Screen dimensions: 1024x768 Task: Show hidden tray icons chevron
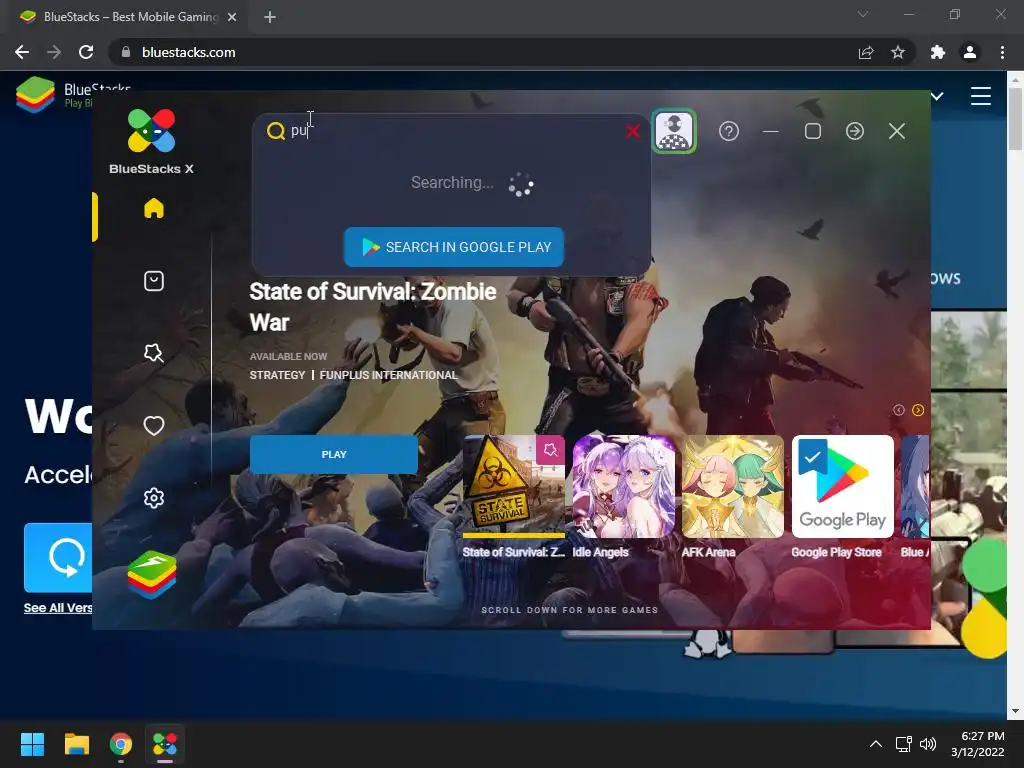click(x=876, y=744)
